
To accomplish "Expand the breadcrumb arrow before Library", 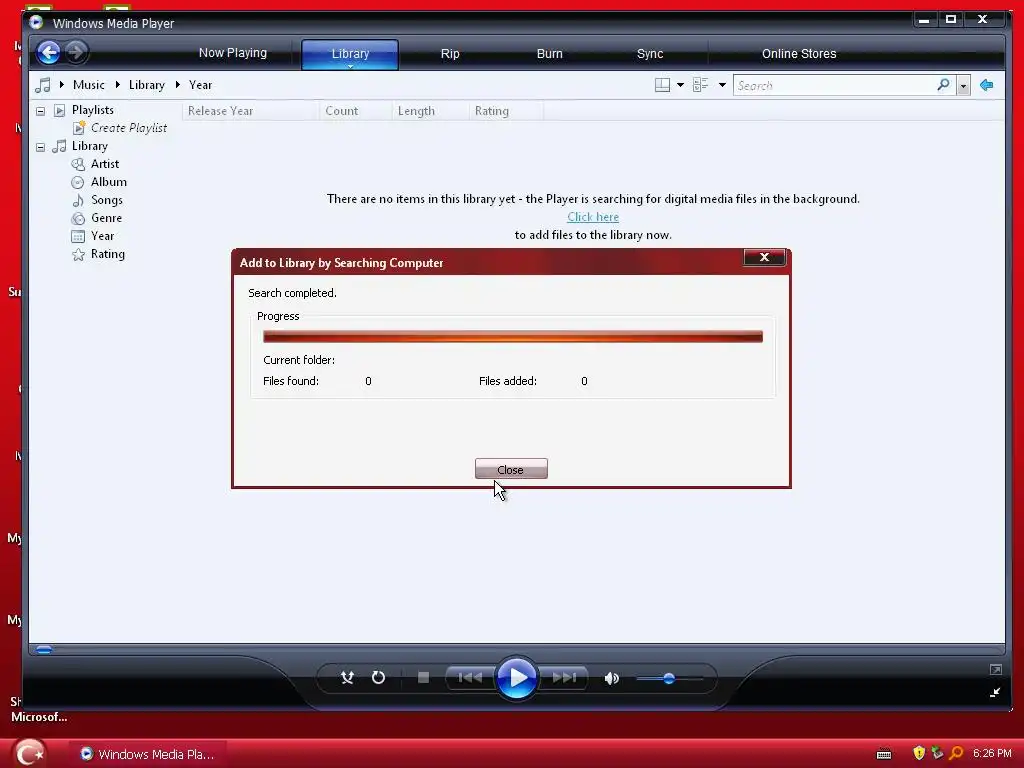I will (x=118, y=84).
